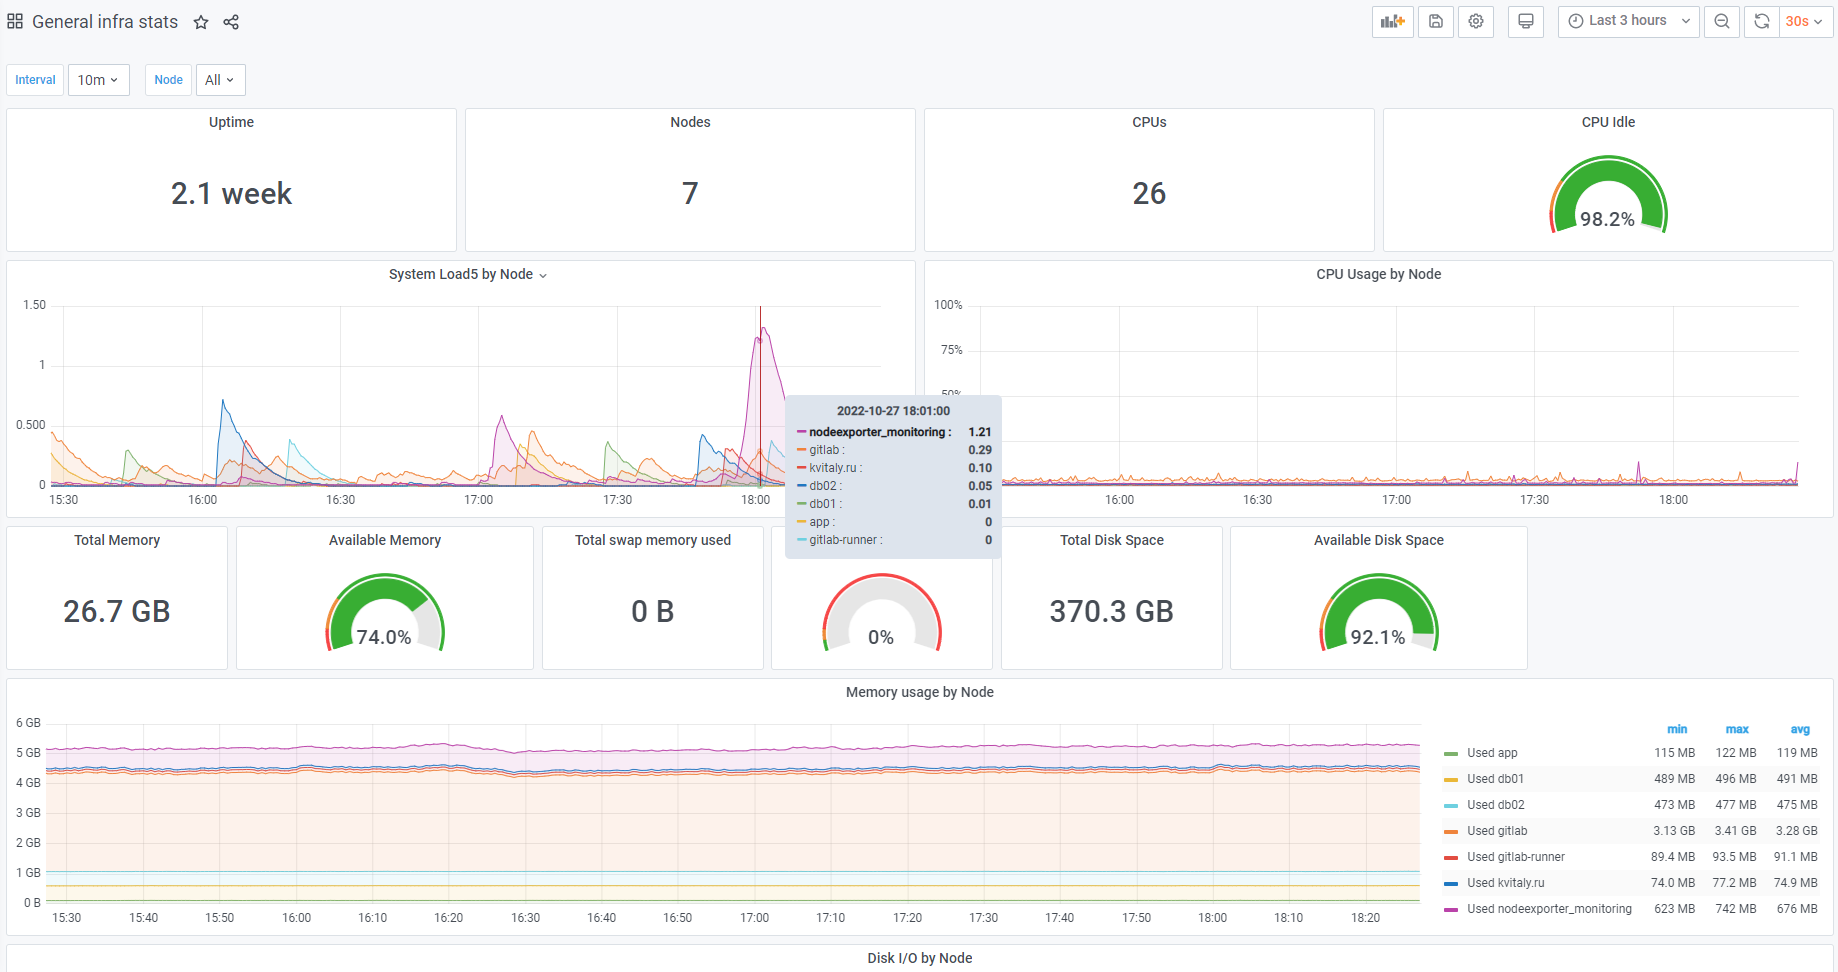This screenshot has width=1838, height=972.
Task: Click the Used kvitaly.ru blue swatch
Action: point(1451,883)
